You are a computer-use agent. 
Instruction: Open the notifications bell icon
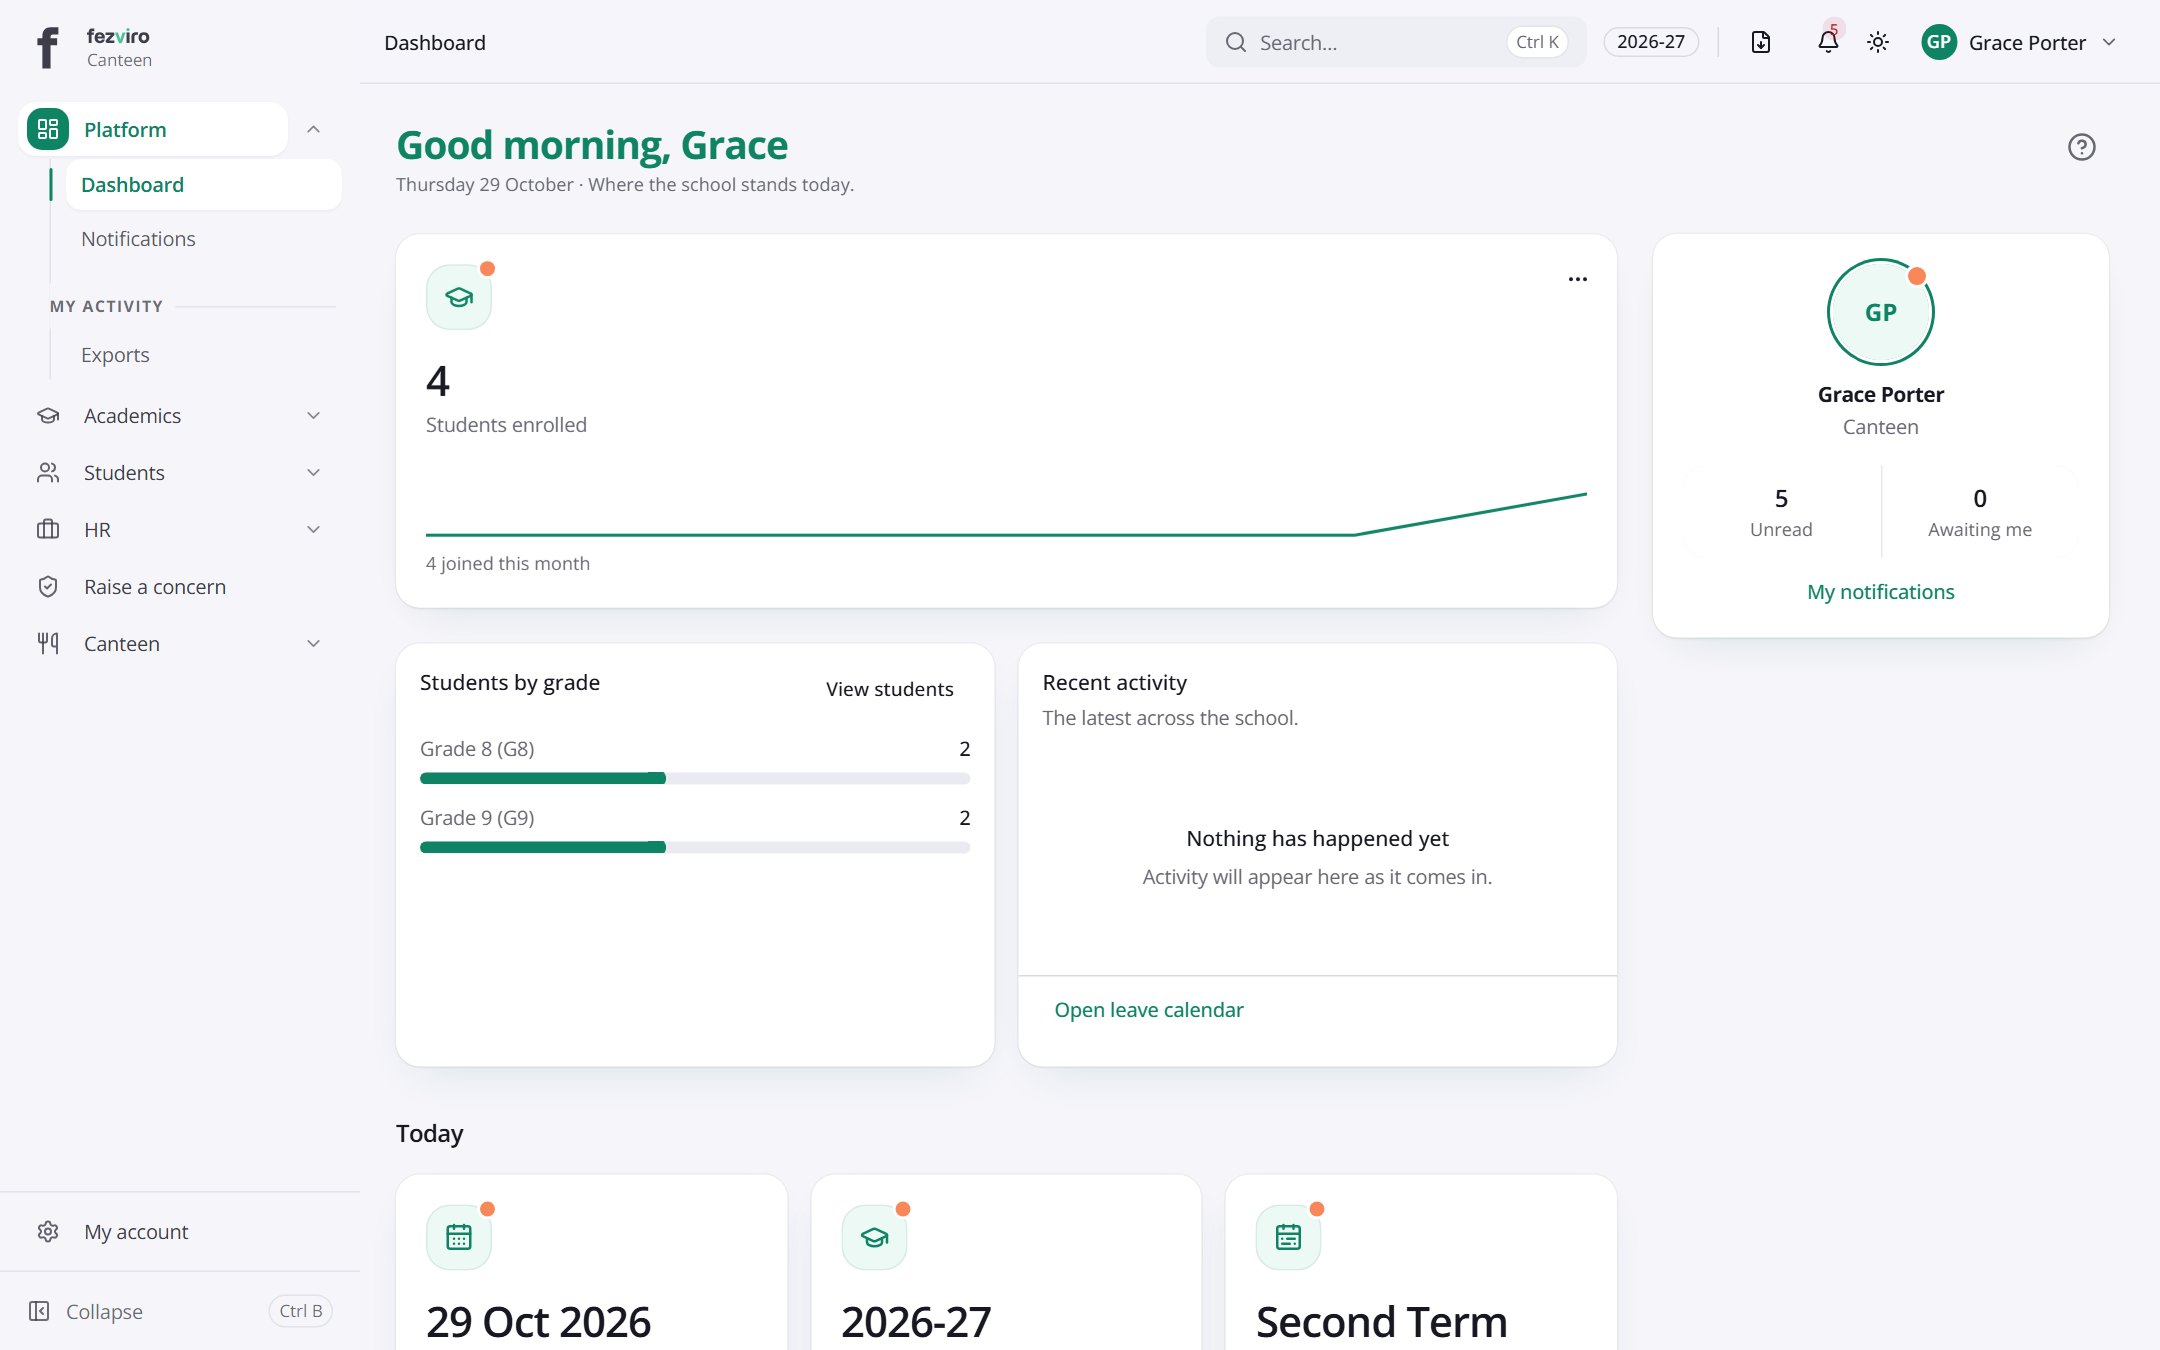[1828, 42]
